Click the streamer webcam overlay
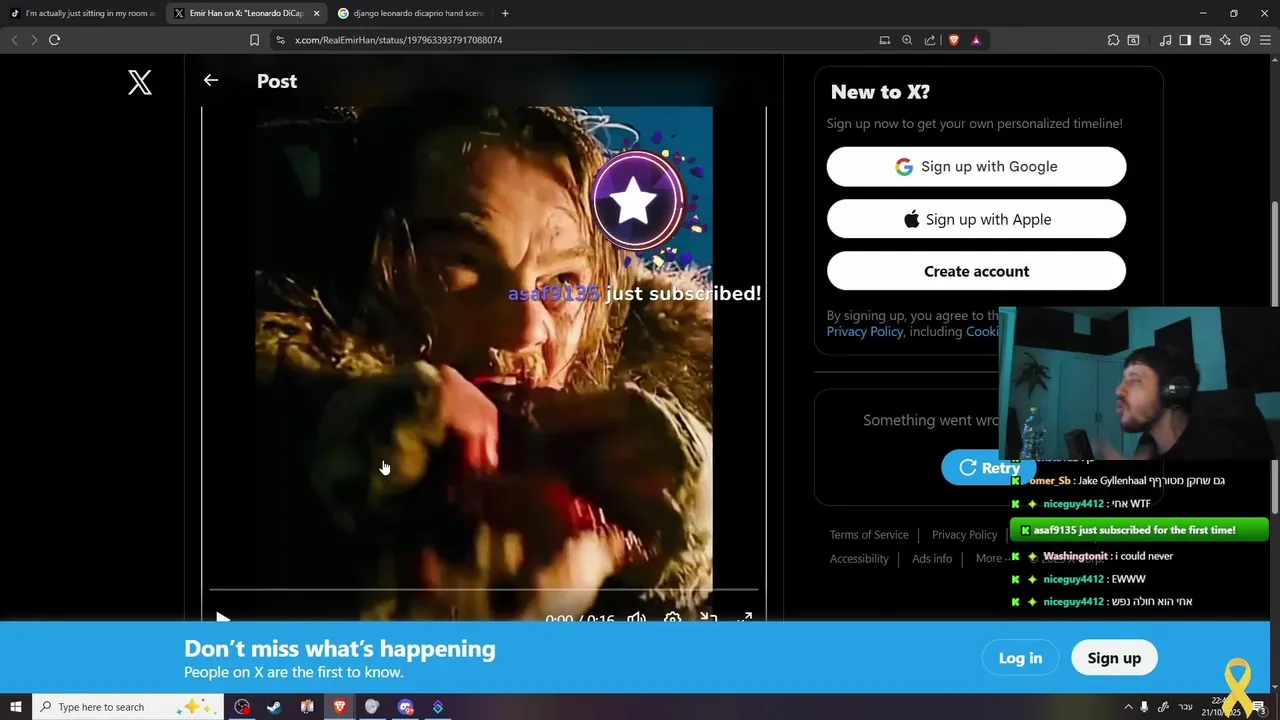 coord(1139,383)
